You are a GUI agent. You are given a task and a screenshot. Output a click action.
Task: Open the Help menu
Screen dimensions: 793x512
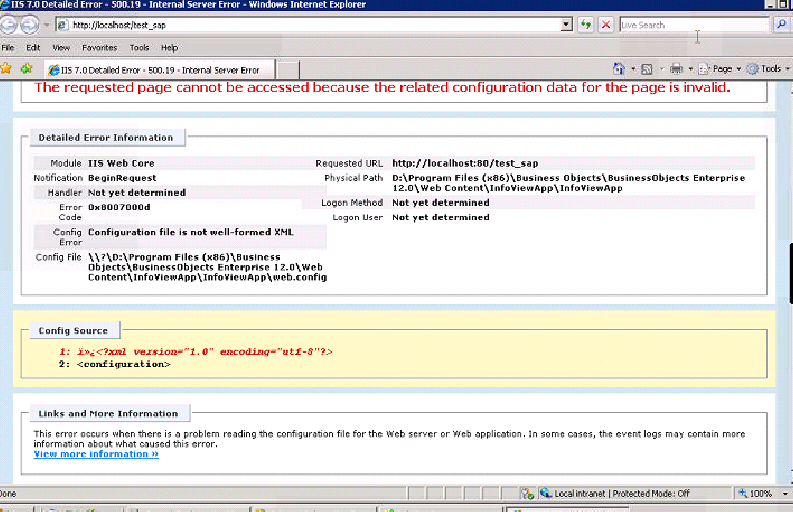tap(169, 48)
